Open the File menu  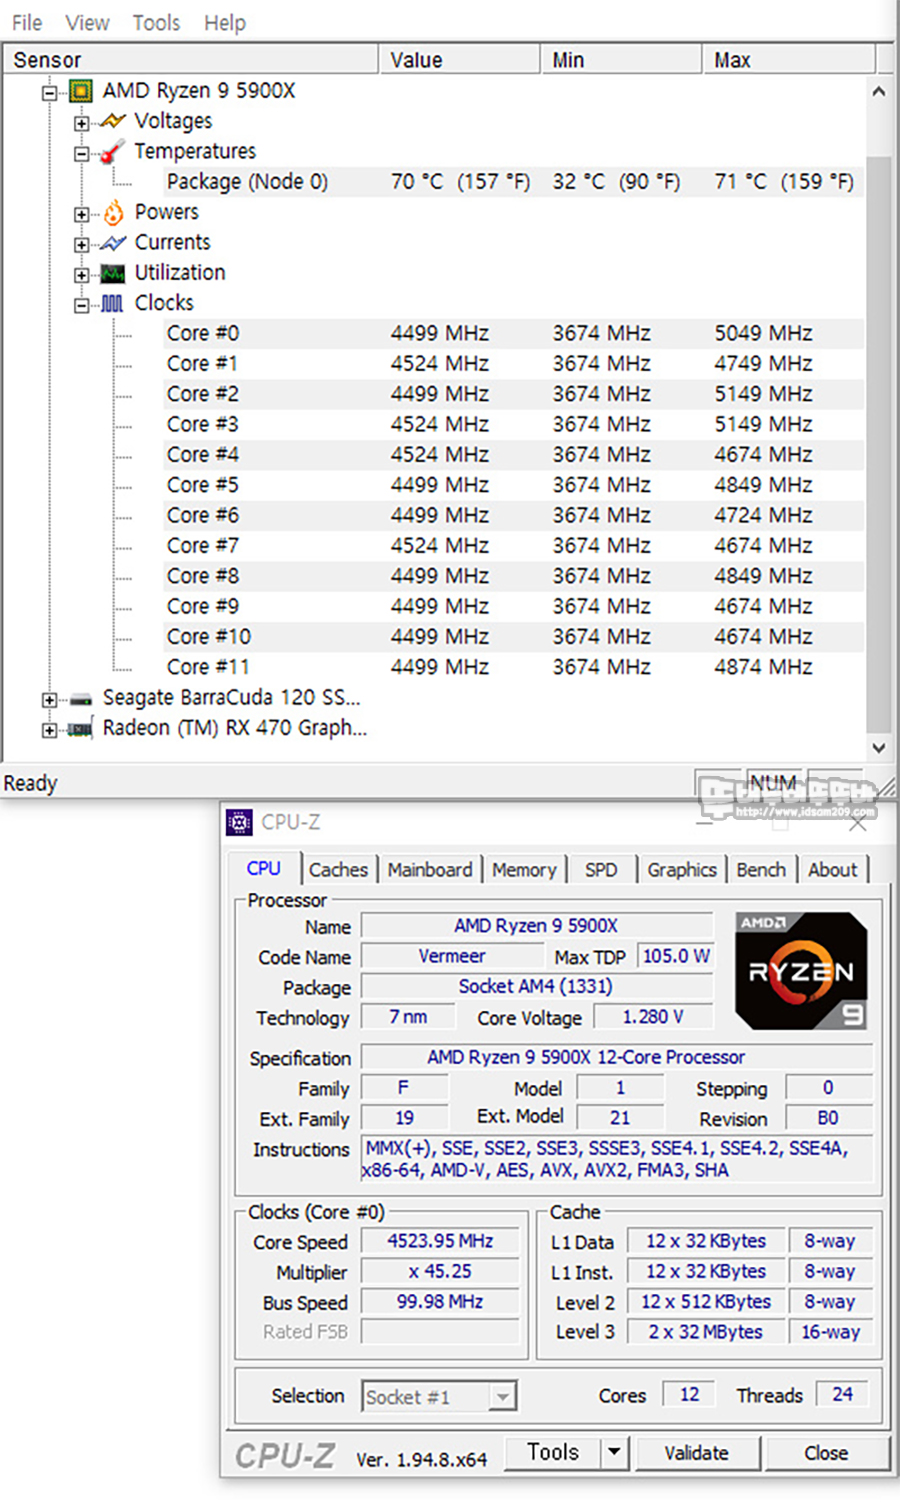27,22
